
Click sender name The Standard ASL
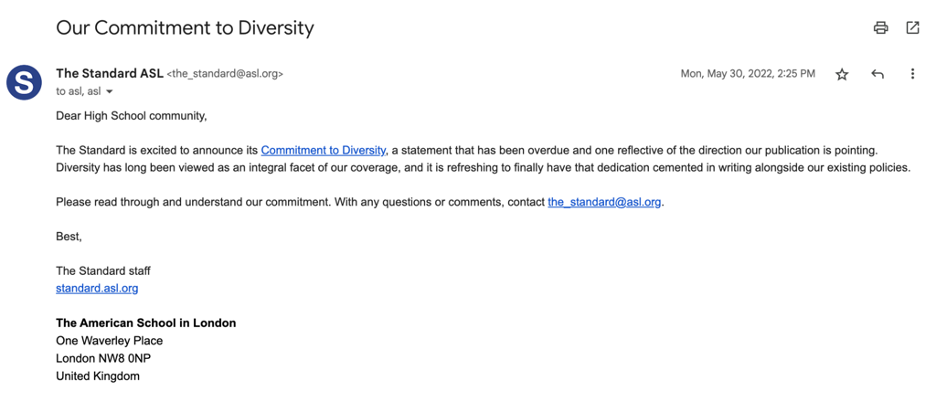pyautogui.click(x=109, y=73)
